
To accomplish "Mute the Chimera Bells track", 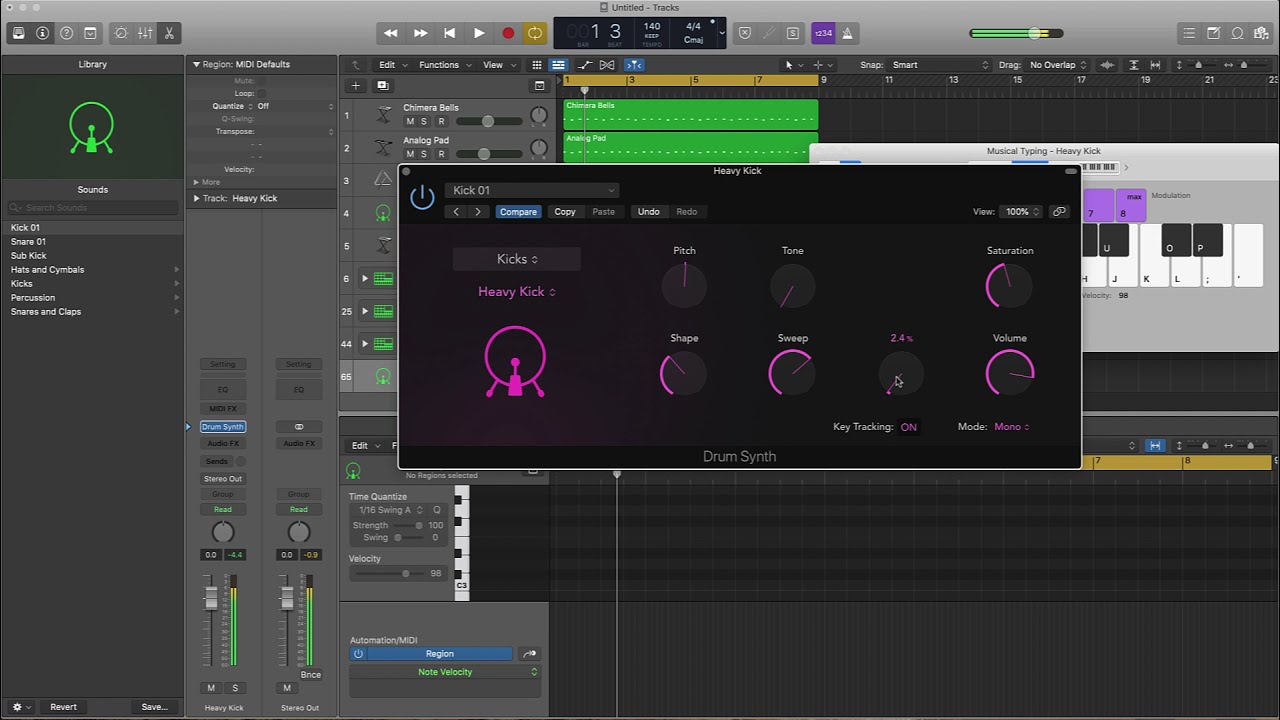I will (x=409, y=121).
